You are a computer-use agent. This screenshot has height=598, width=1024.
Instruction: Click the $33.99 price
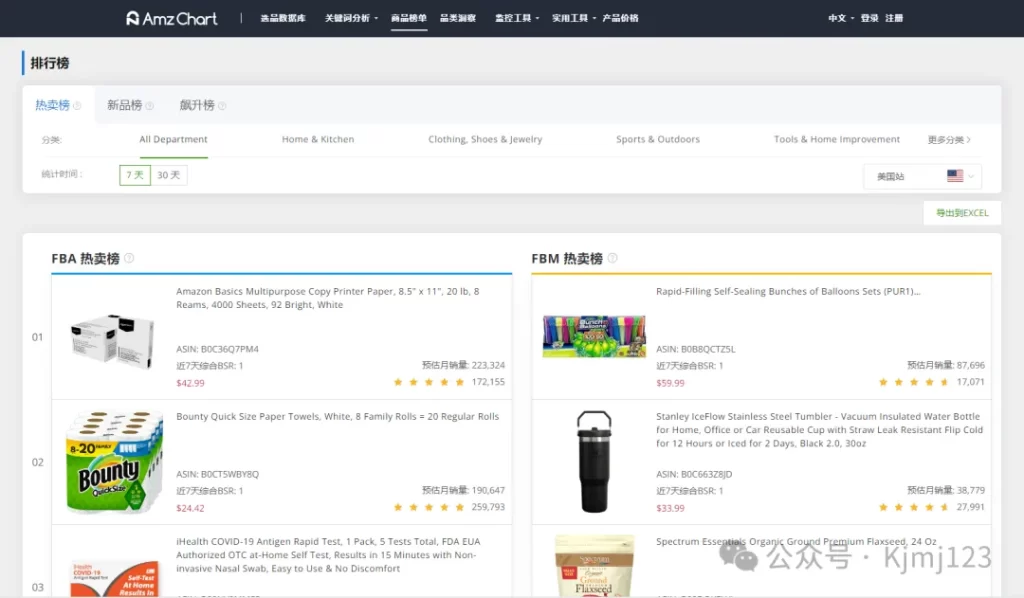(x=670, y=508)
